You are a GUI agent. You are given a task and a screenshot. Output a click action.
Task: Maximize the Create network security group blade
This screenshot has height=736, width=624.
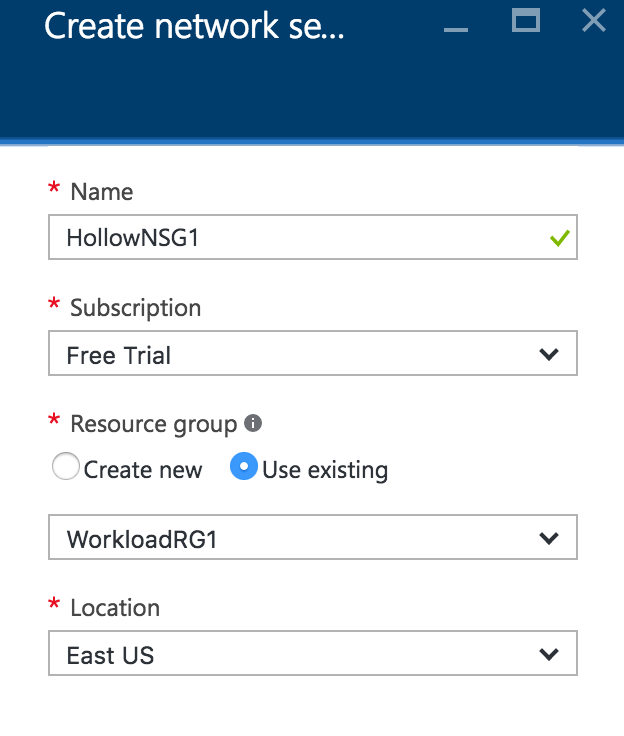pos(526,20)
